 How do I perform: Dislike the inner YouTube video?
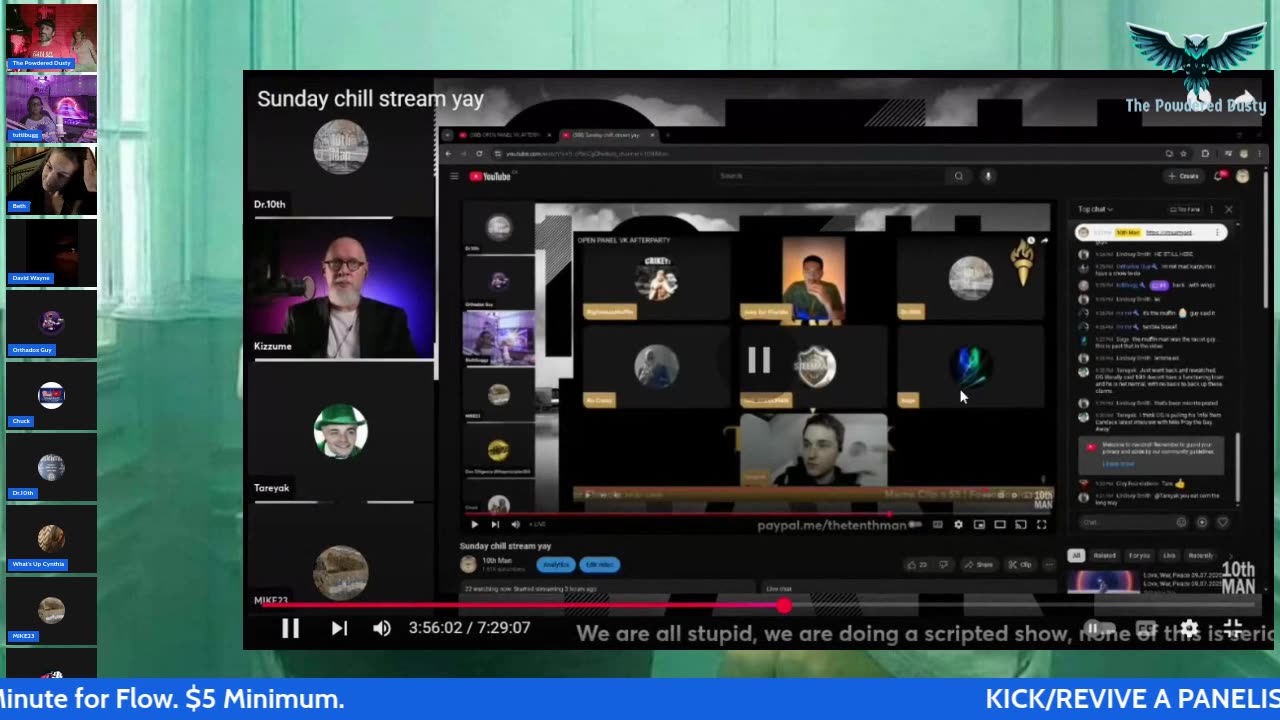coord(943,564)
